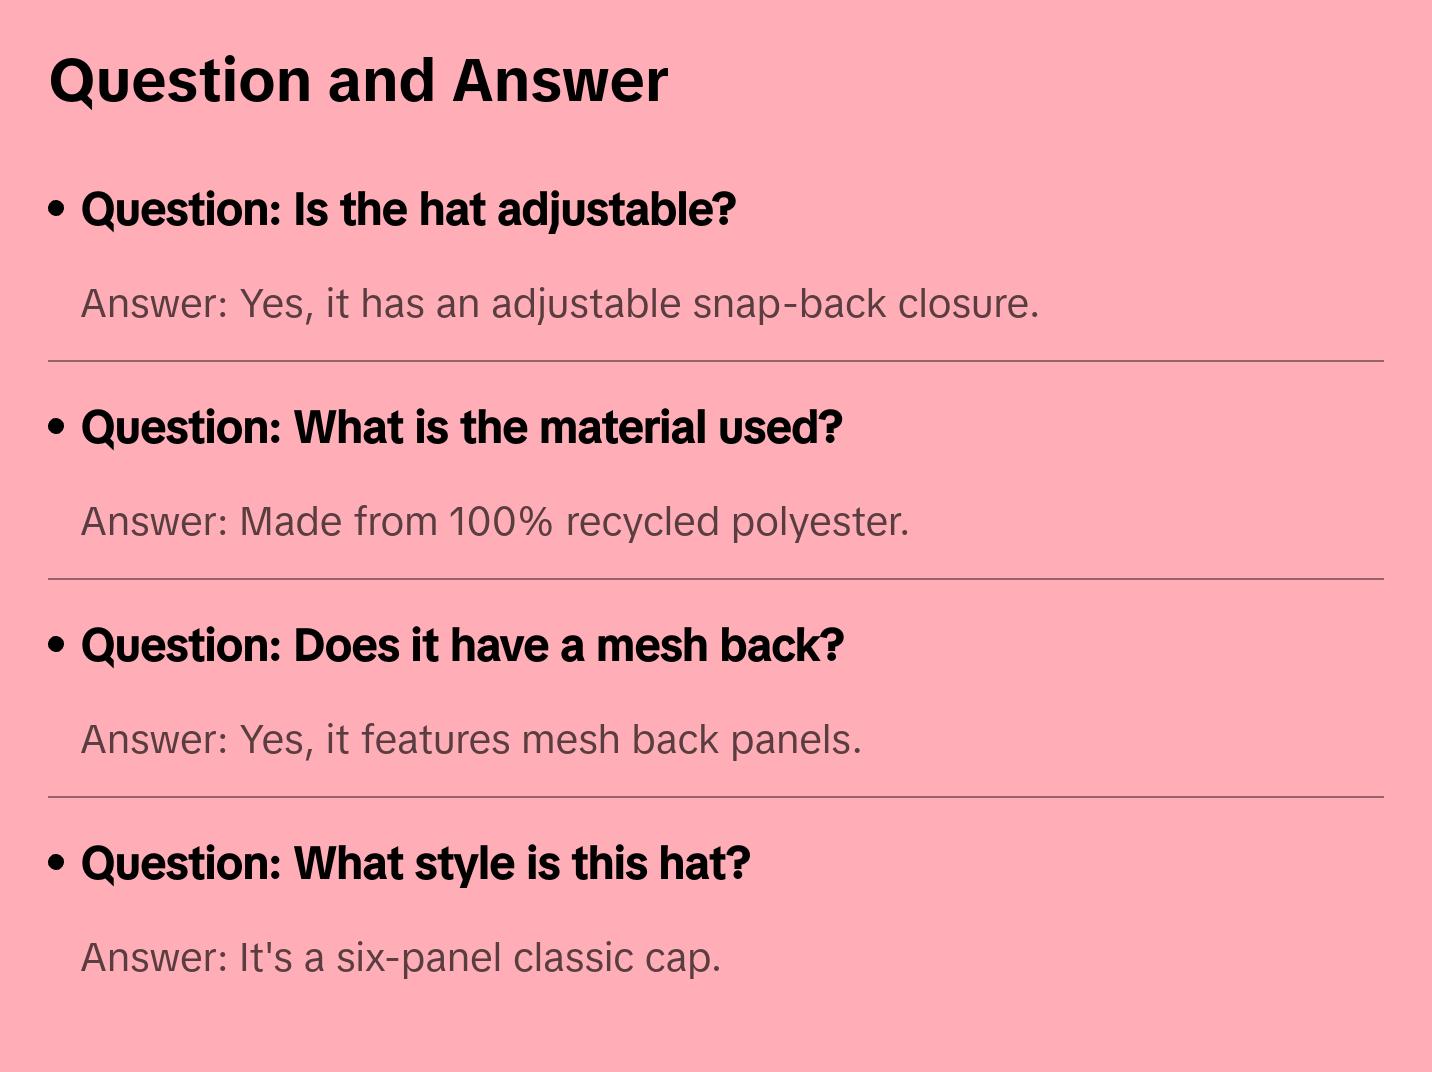Click the answer about the six-panel classic cap
The width and height of the screenshot is (1432, 1072).
point(400,958)
